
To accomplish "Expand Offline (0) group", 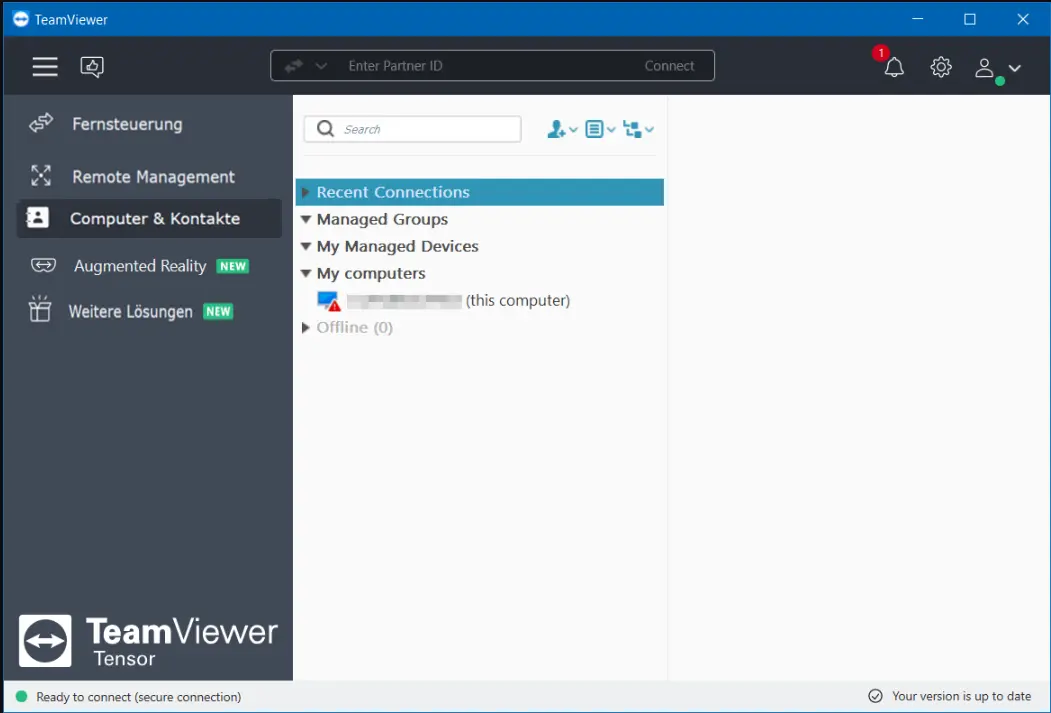I will click(305, 328).
